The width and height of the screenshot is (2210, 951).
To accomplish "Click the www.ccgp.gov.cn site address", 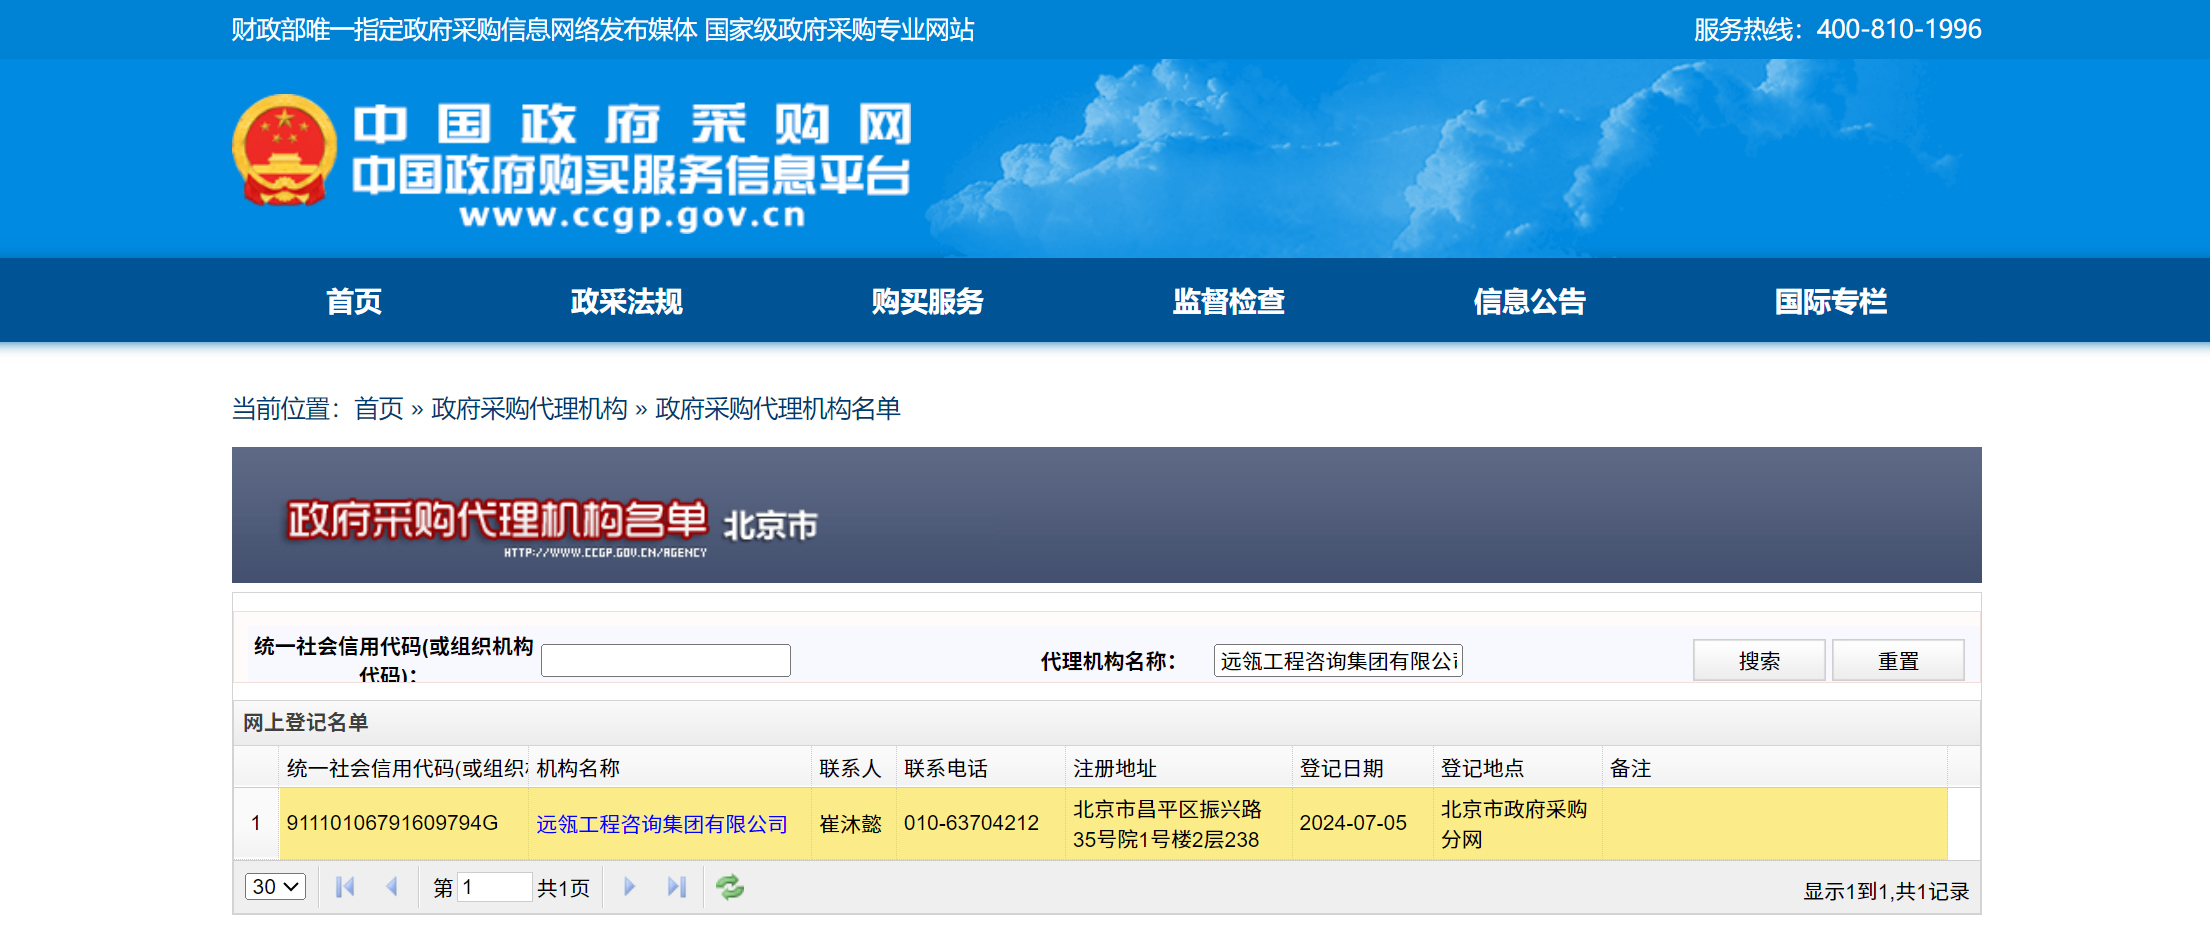I will (x=632, y=216).
